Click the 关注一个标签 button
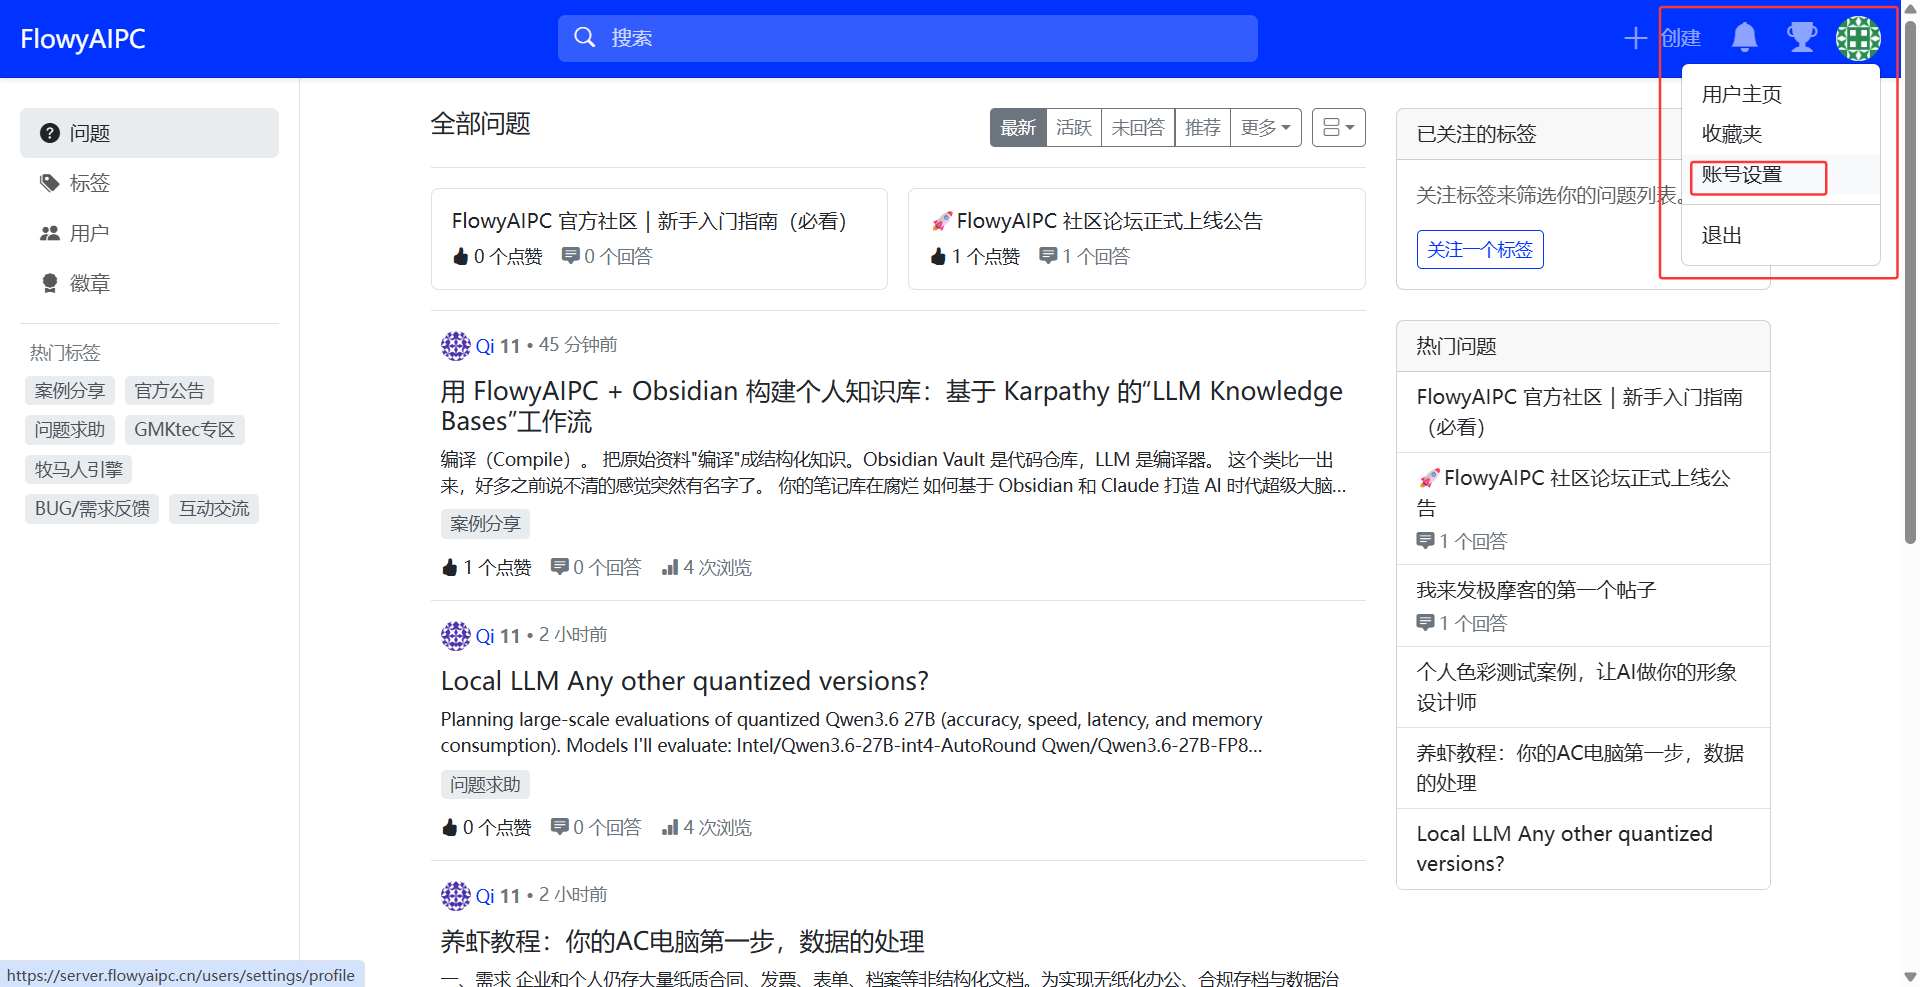Viewport: 1920px width, 987px height. pyautogui.click(x=1480, y=250)
